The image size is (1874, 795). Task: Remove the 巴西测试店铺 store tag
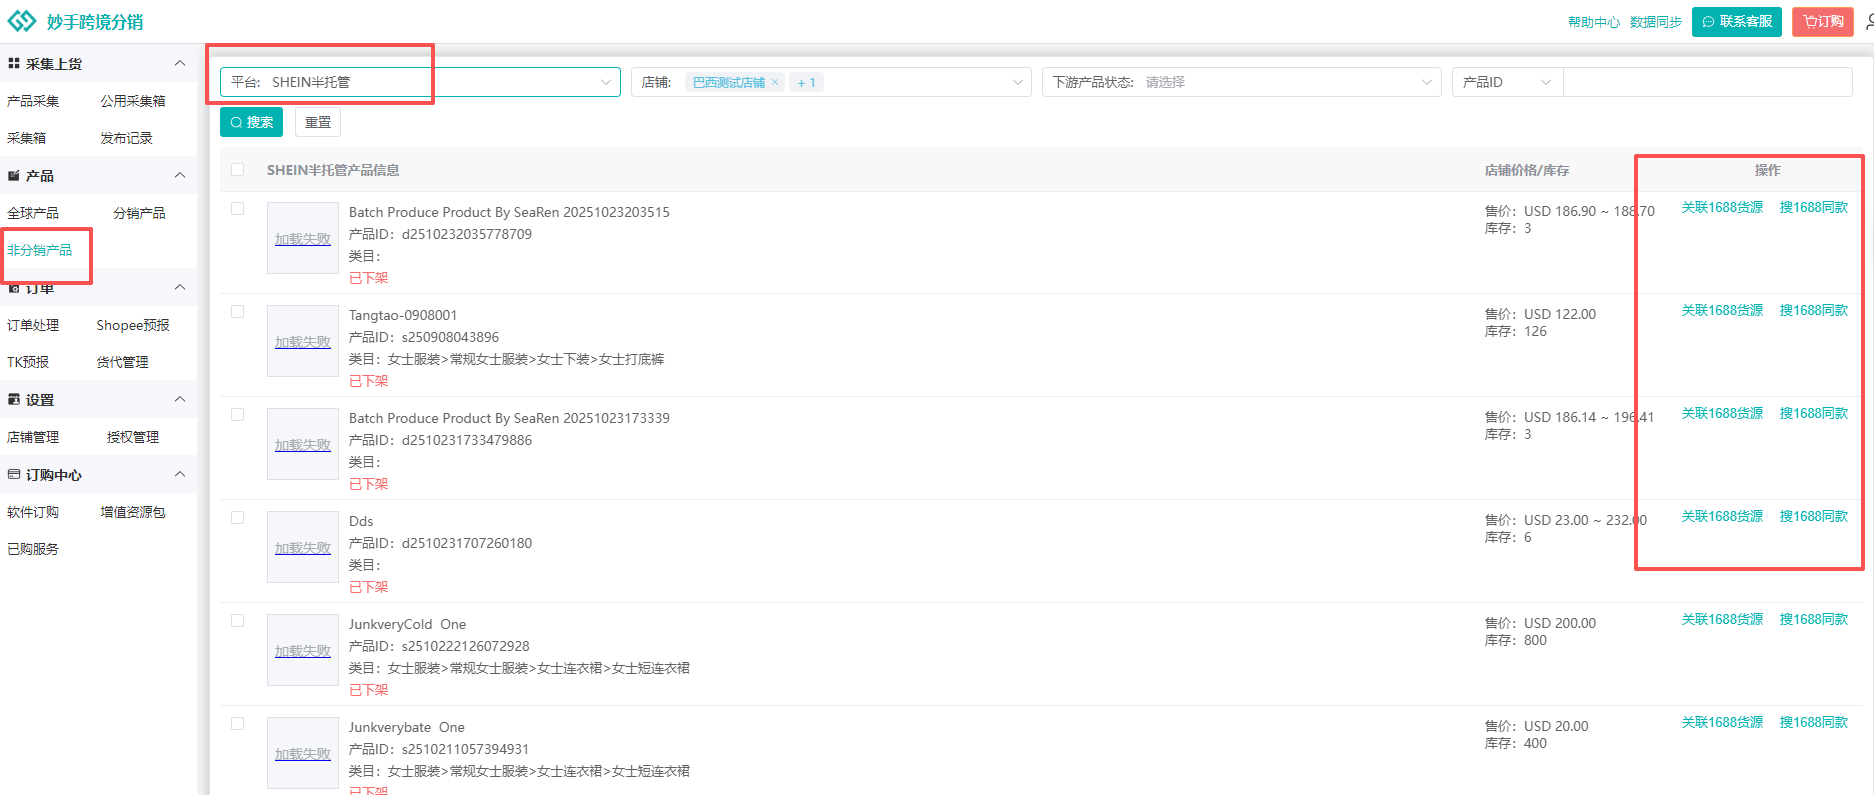774,82
